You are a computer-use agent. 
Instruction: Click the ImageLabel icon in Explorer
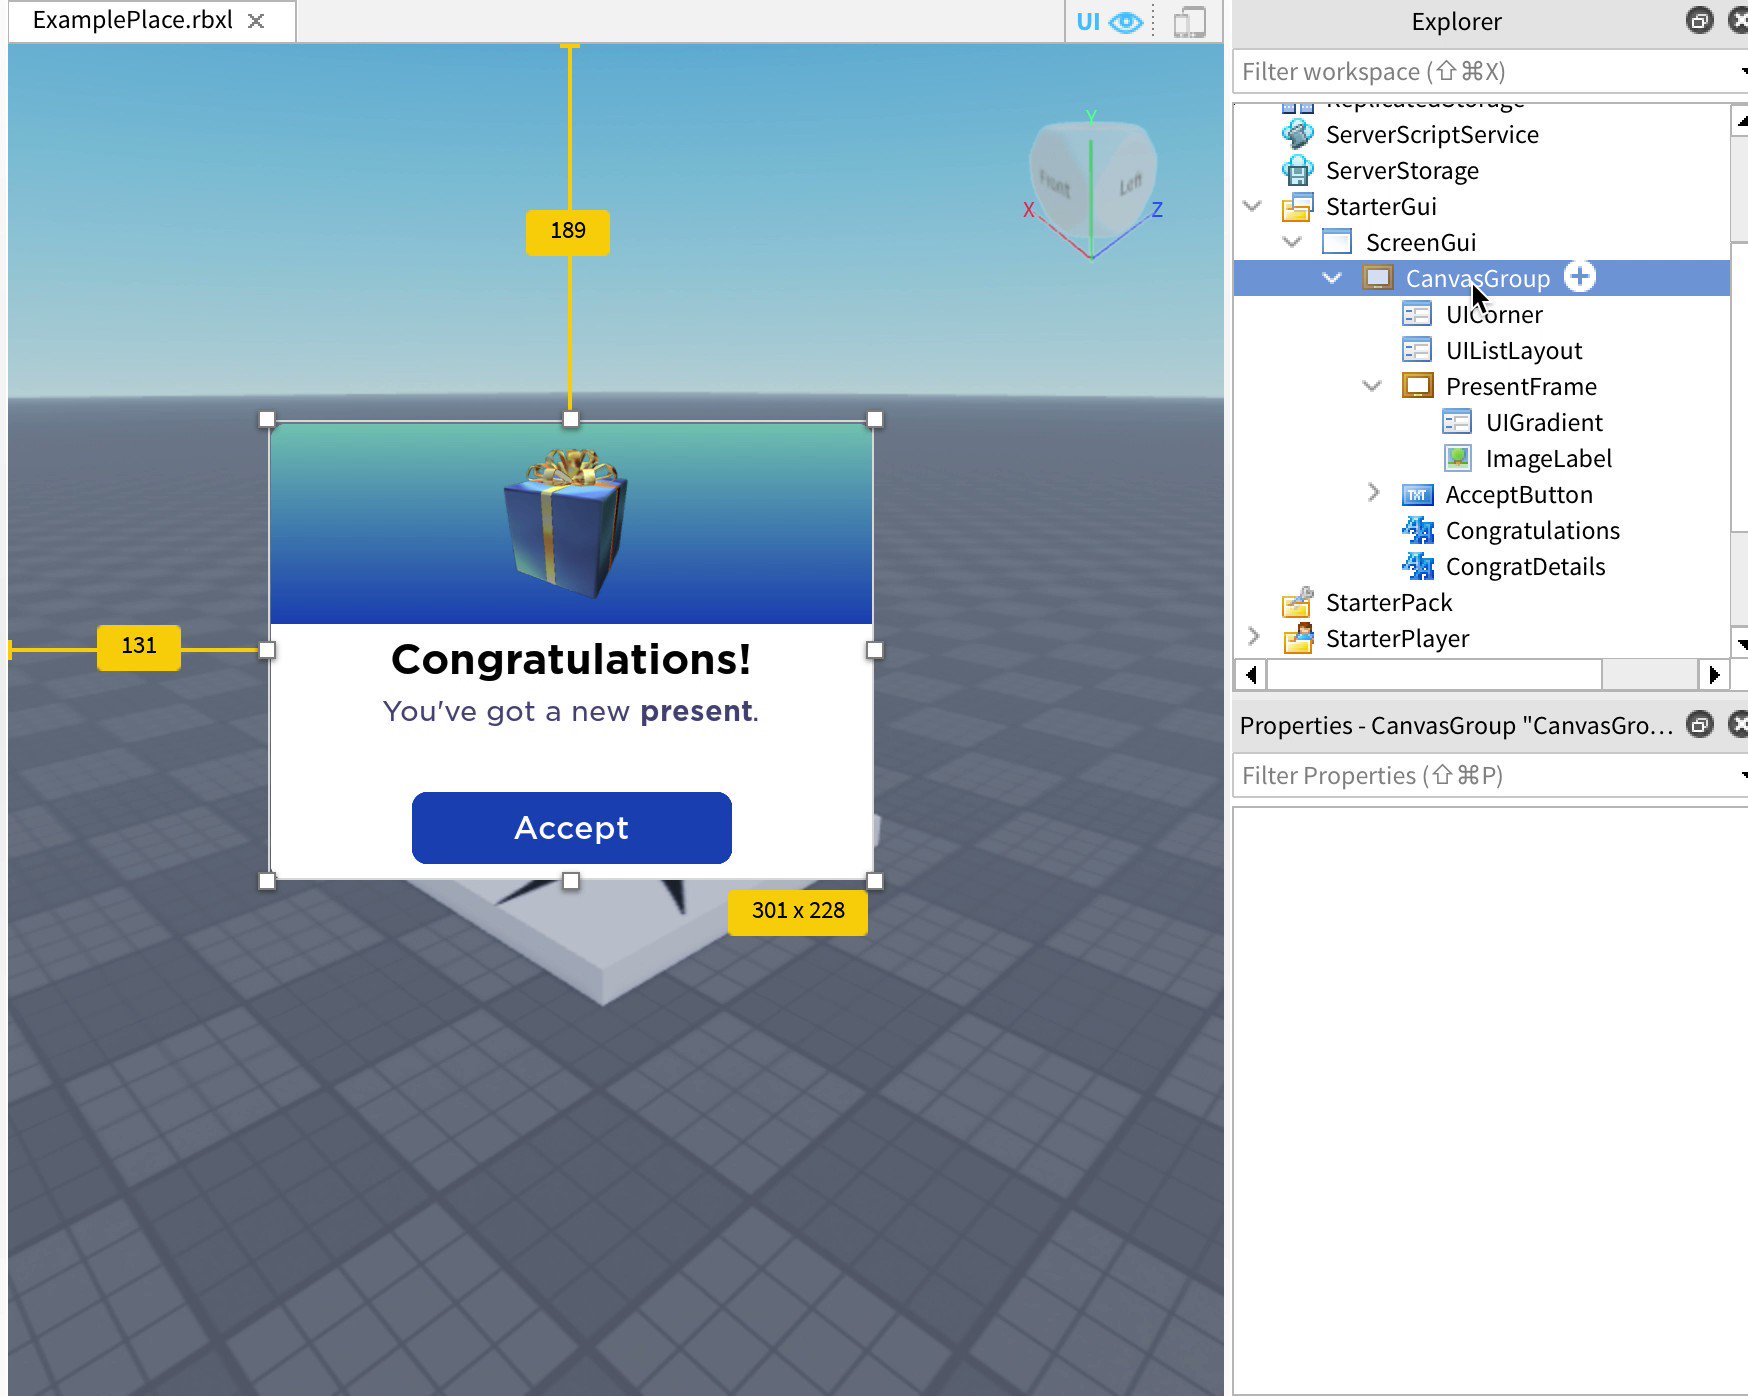(1458, 458)
